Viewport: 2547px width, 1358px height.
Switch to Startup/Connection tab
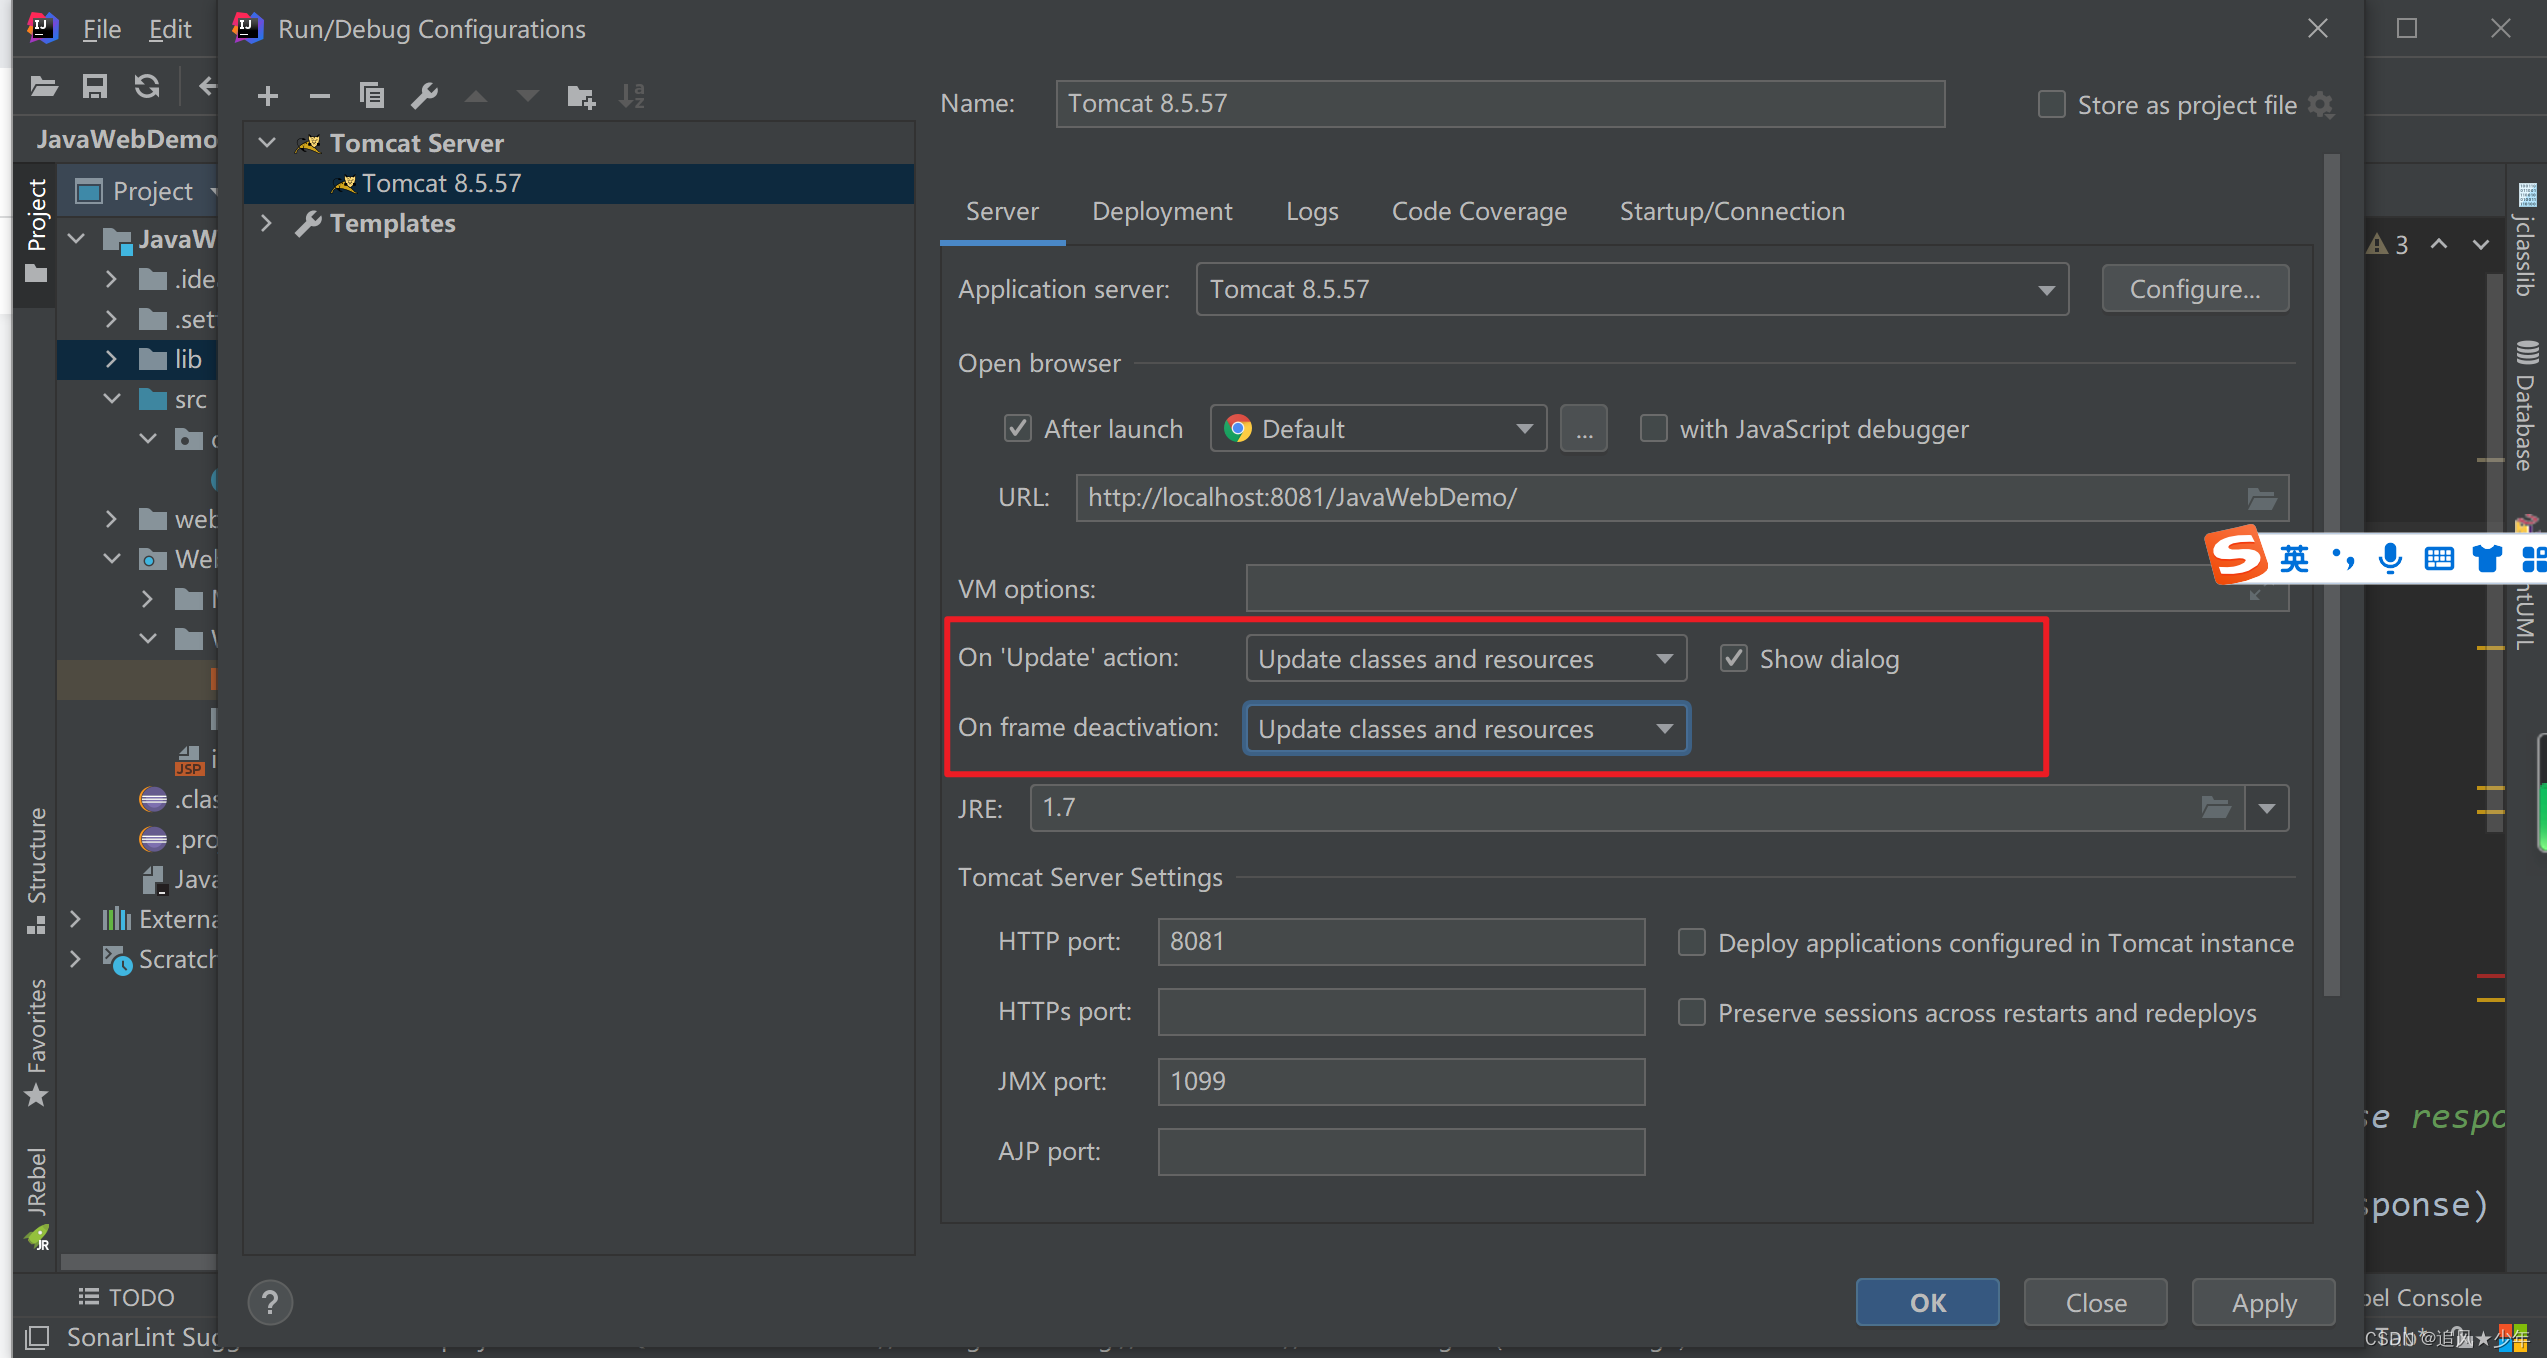[1732, 212]
